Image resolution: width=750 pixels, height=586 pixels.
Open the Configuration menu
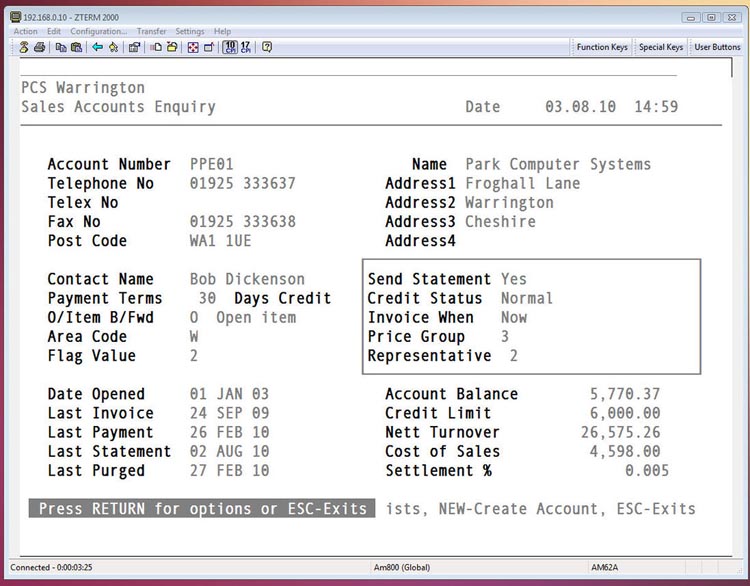pyautogui.click(x=99, y=32)
